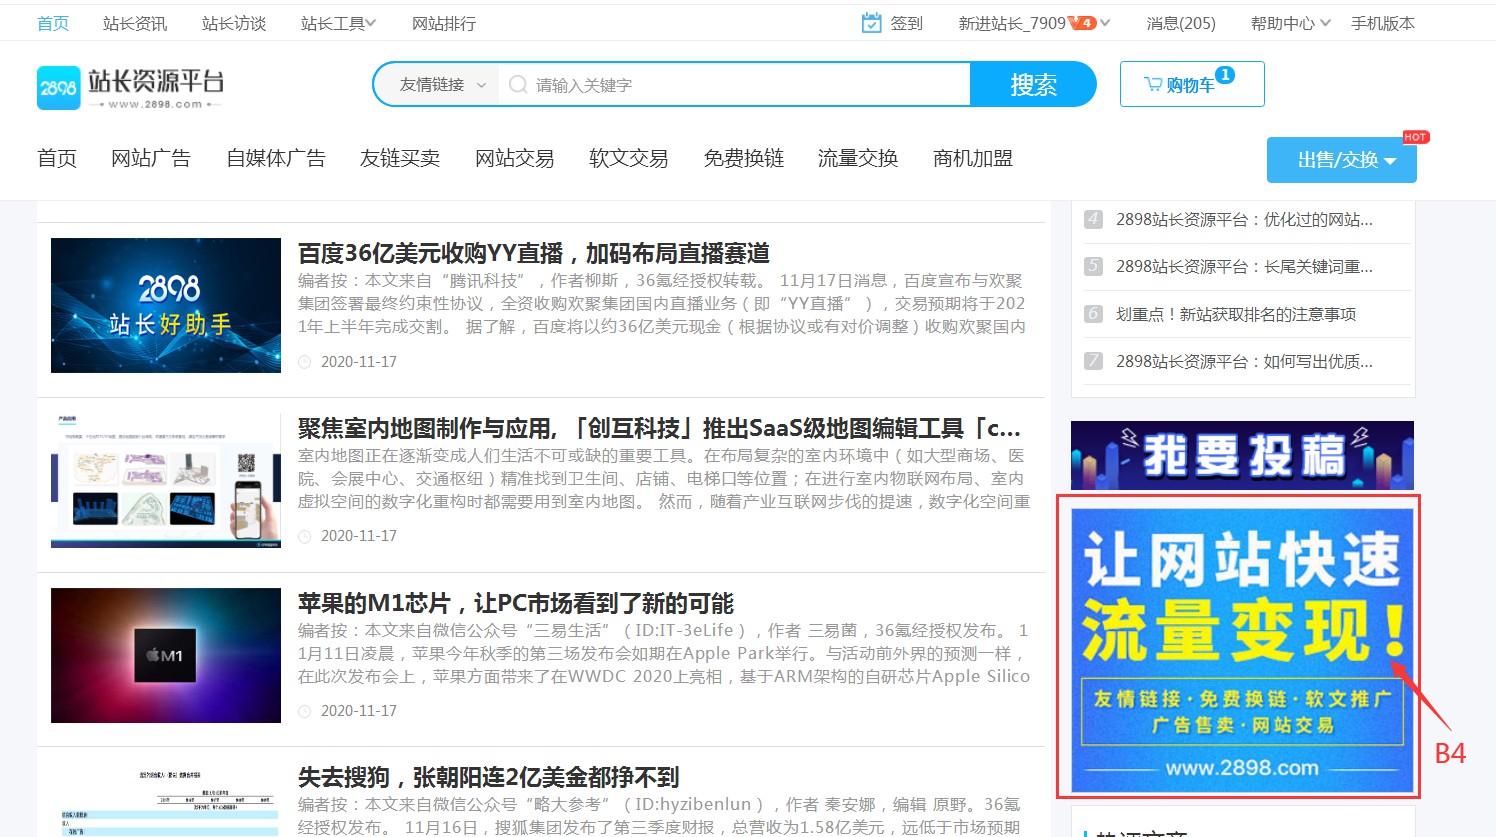Go to 流量交换 in main navigation
The width and height of the screenshot is (1496, 837).
tap(858, 158)
